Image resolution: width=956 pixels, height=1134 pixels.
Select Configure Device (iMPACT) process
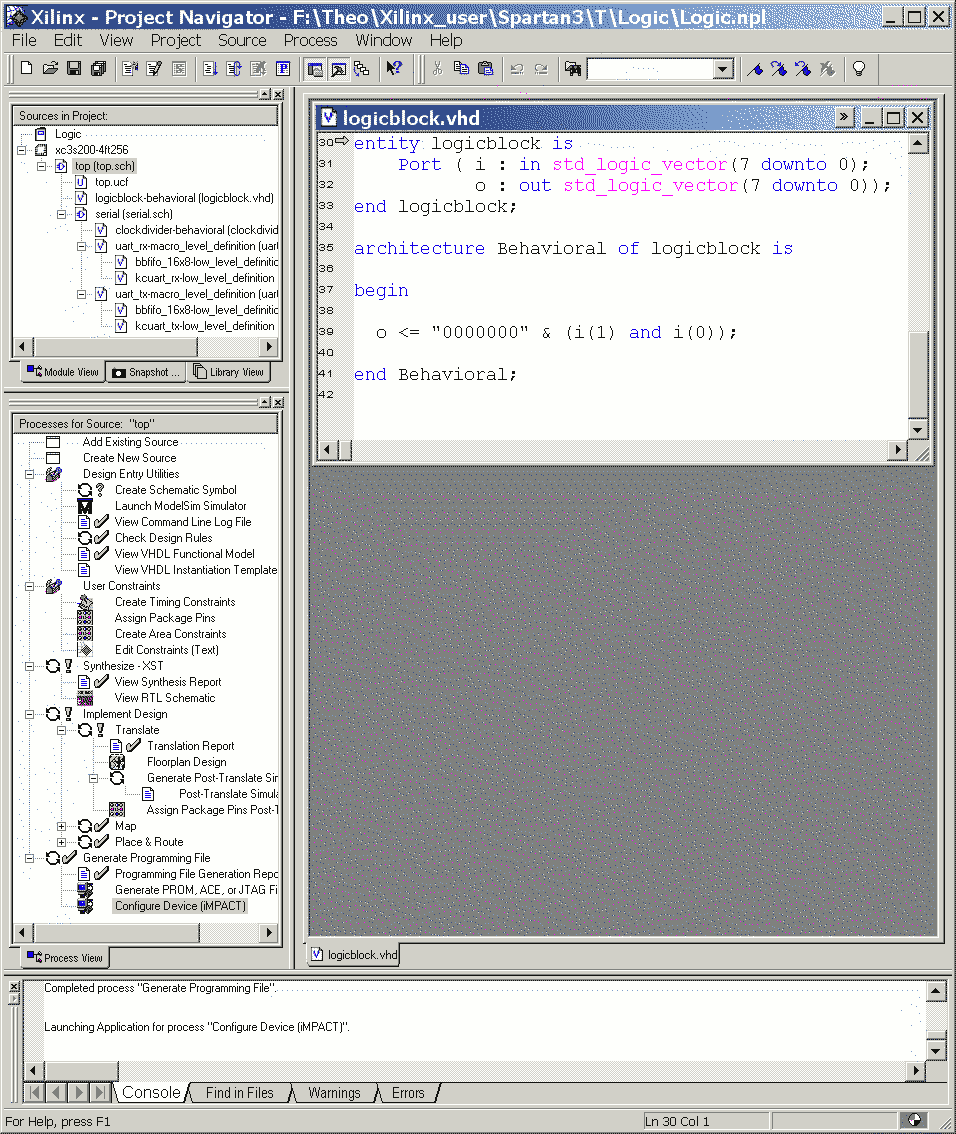click(180, 906)
